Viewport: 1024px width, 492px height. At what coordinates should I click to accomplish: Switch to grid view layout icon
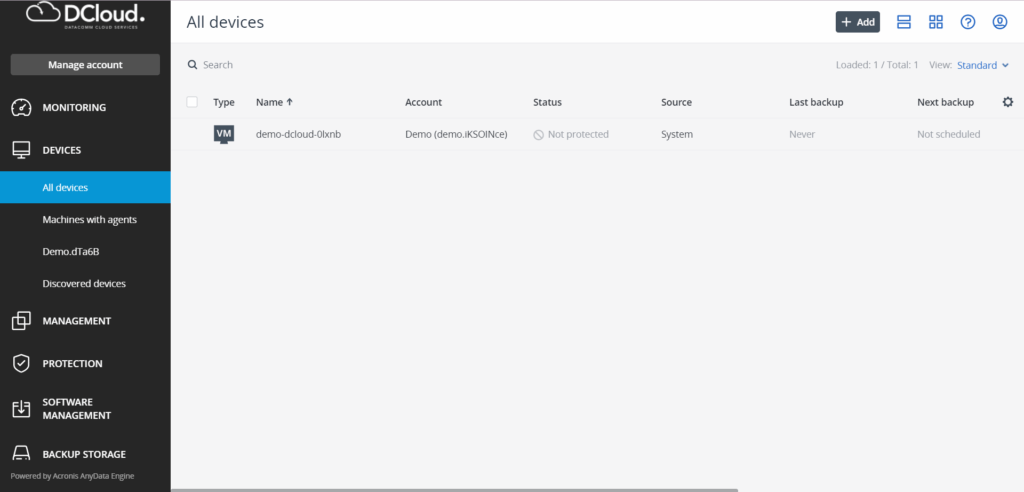(936, 22)
